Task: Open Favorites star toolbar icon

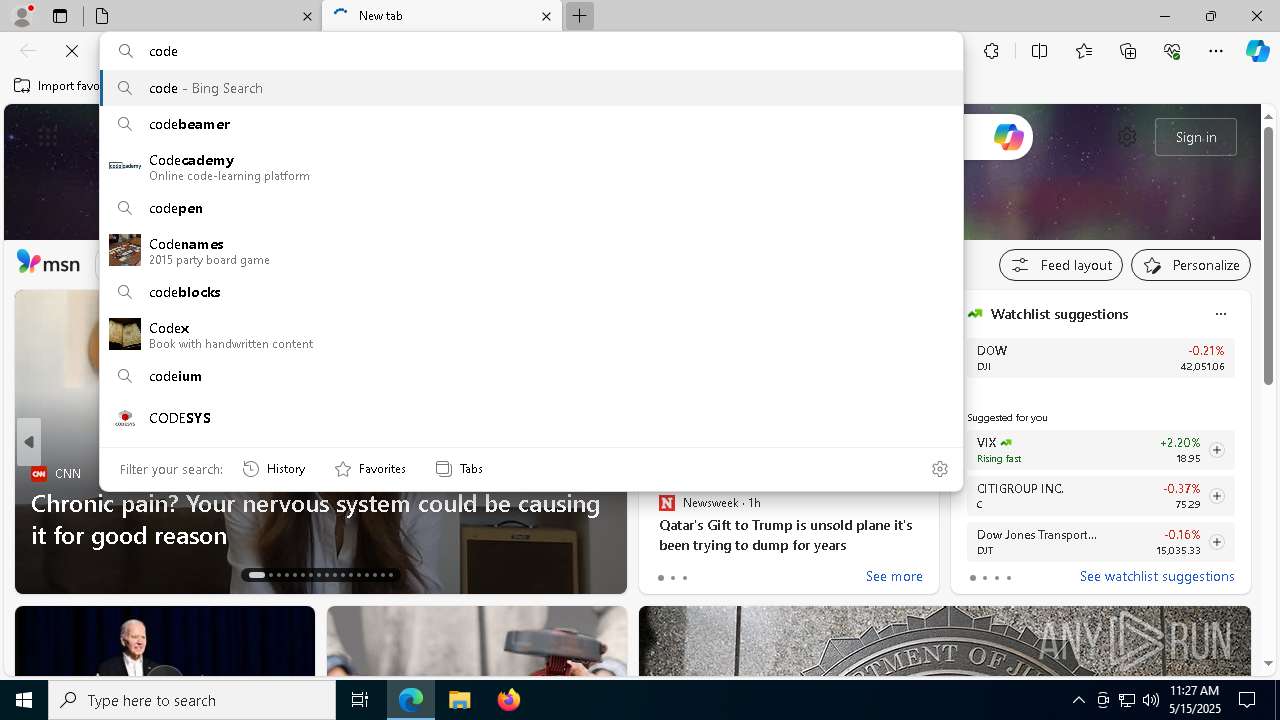Action: (x=1084, y=51)
